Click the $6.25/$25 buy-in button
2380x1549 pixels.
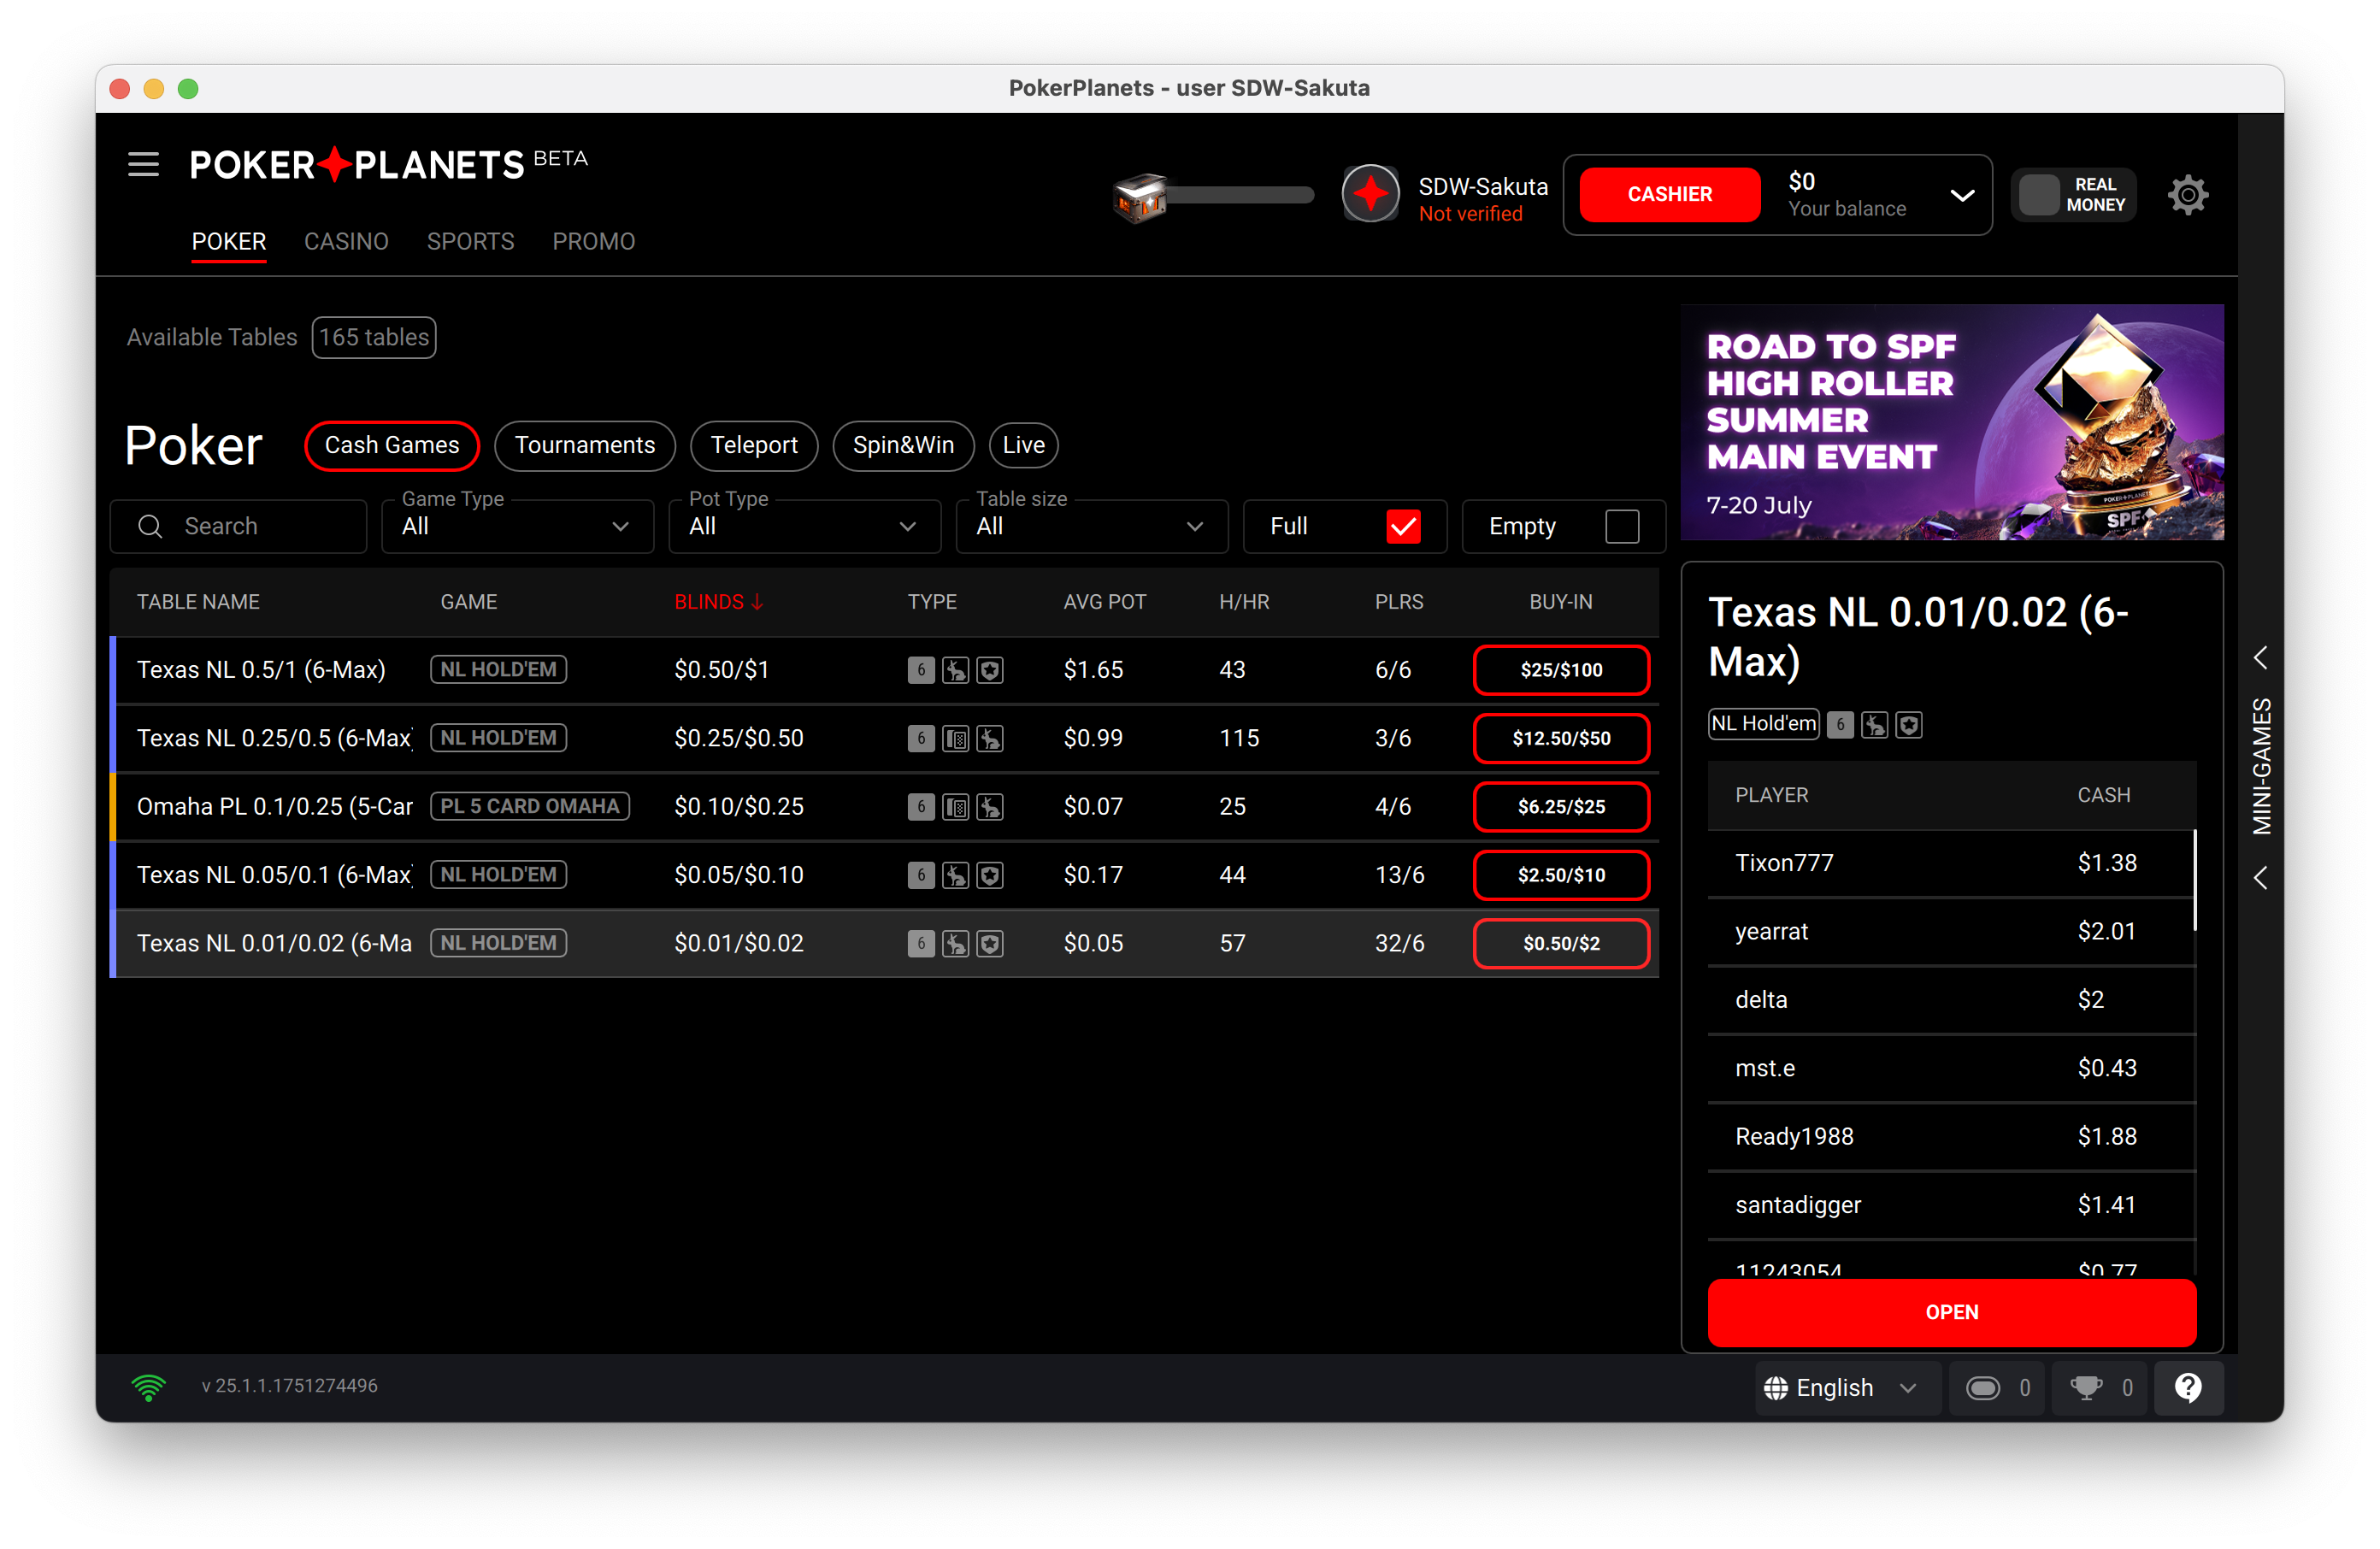pyautogui.click(x=1561, y=807)
